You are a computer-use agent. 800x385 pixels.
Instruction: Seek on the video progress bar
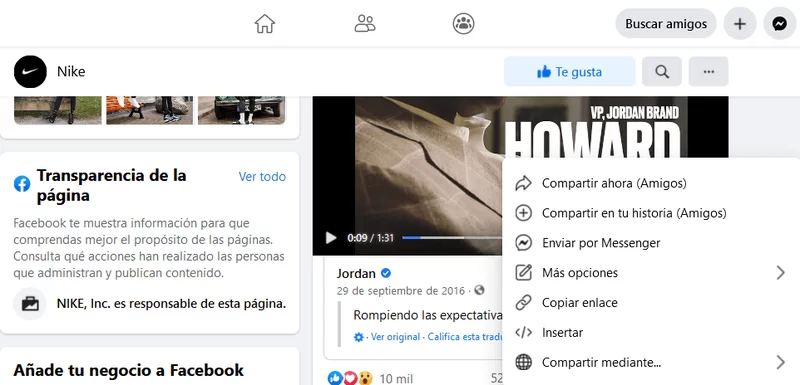[452, 238]
